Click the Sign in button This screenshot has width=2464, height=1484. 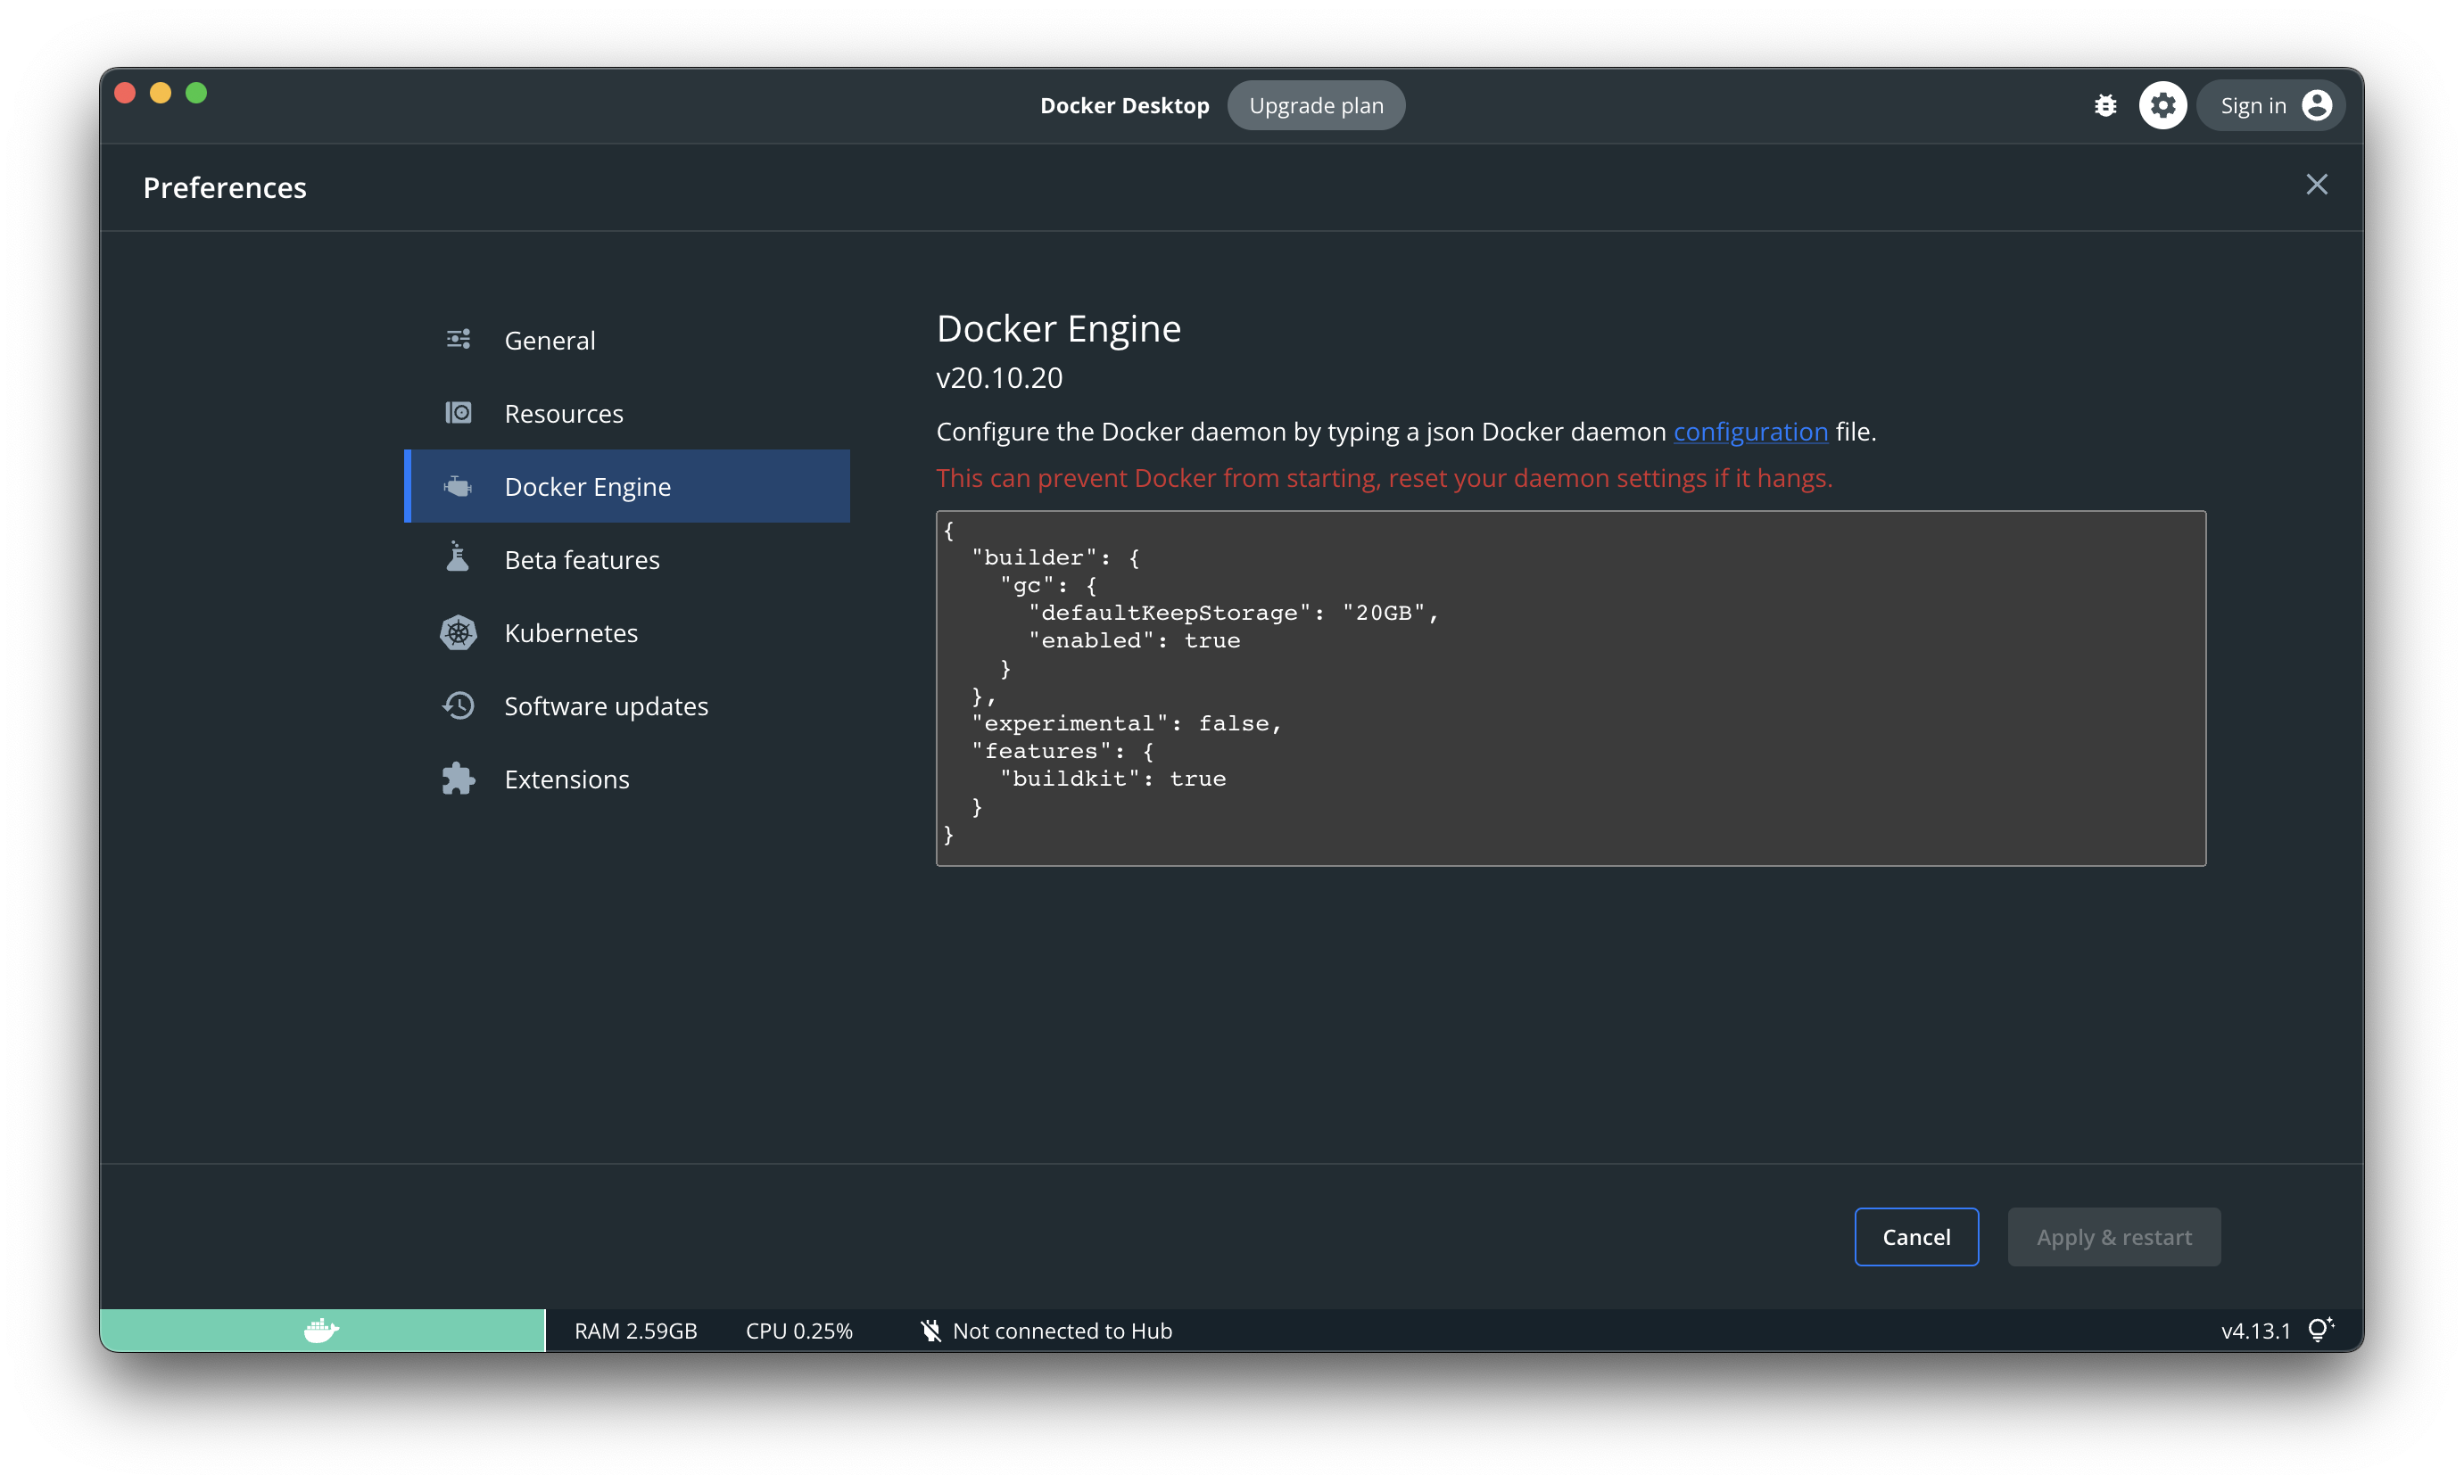click(x=2252, y=105)
